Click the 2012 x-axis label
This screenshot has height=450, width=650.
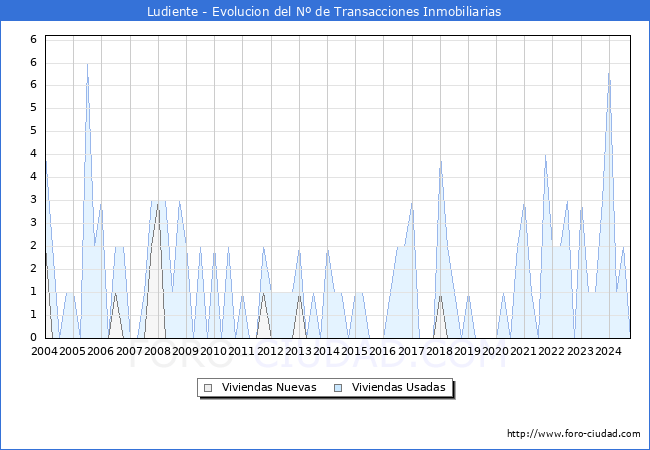coord(270,351)
